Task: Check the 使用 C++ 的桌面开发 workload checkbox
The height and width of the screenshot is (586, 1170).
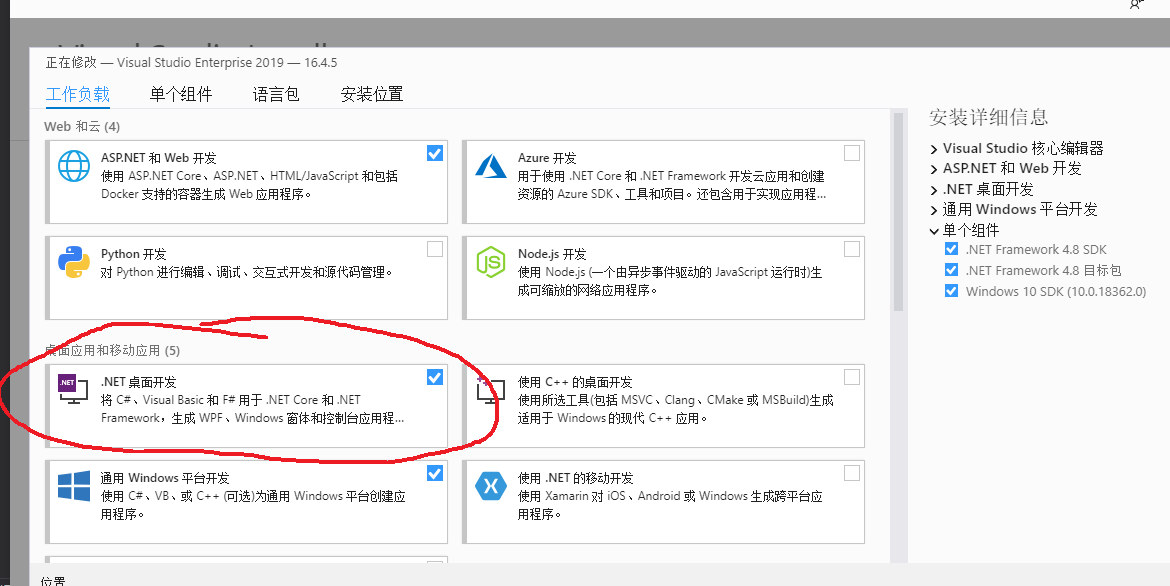Action: click(851, 378)
